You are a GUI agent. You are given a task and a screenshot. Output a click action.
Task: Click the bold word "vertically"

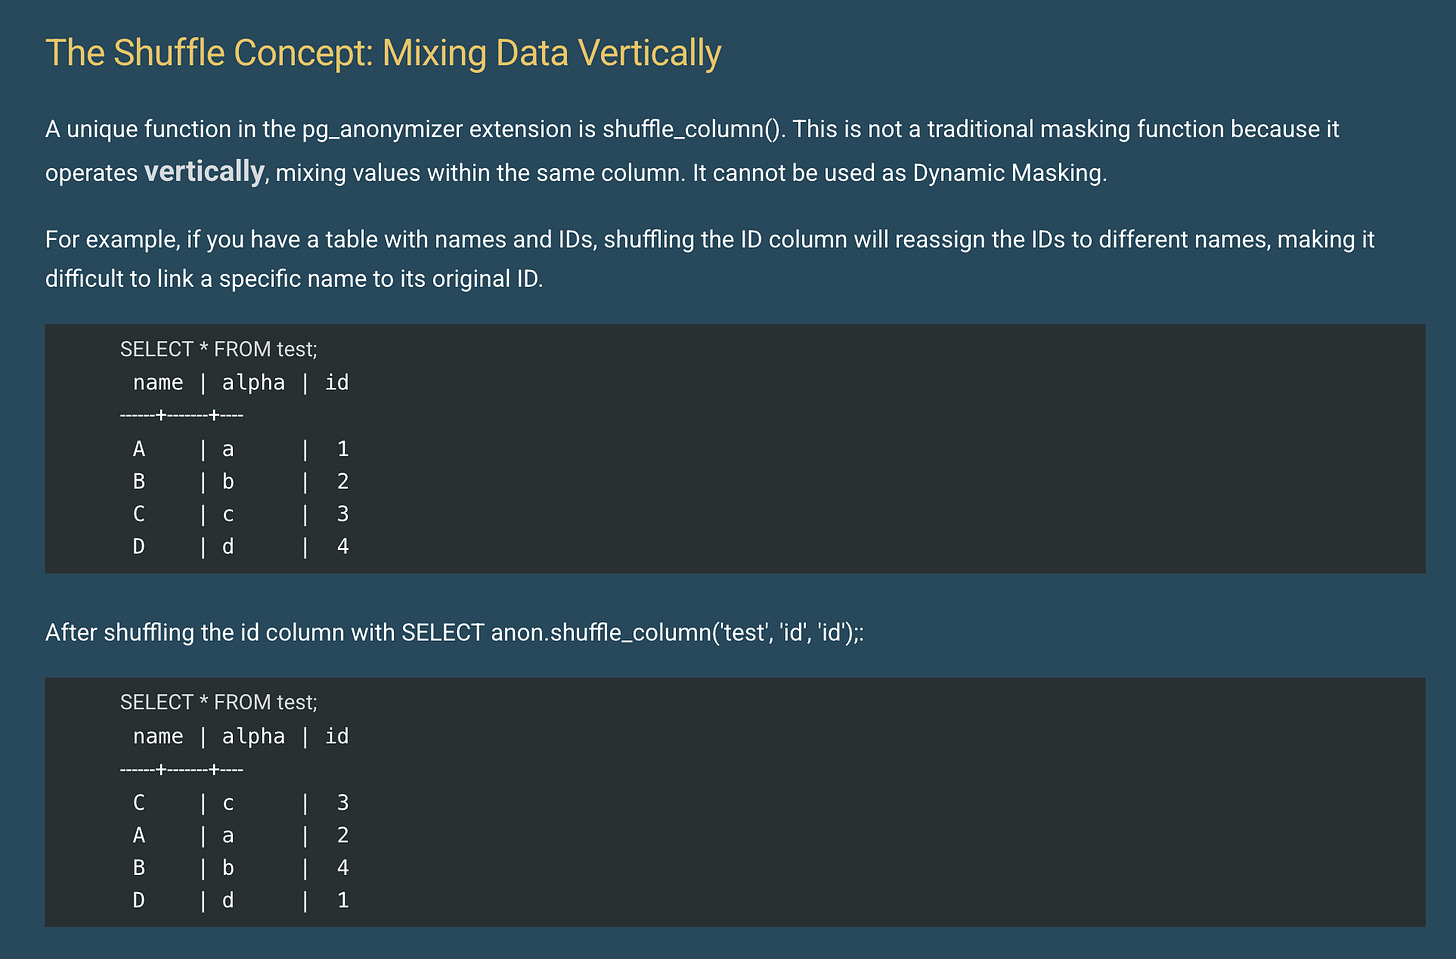pyautogui.click(x=204, y=172)
